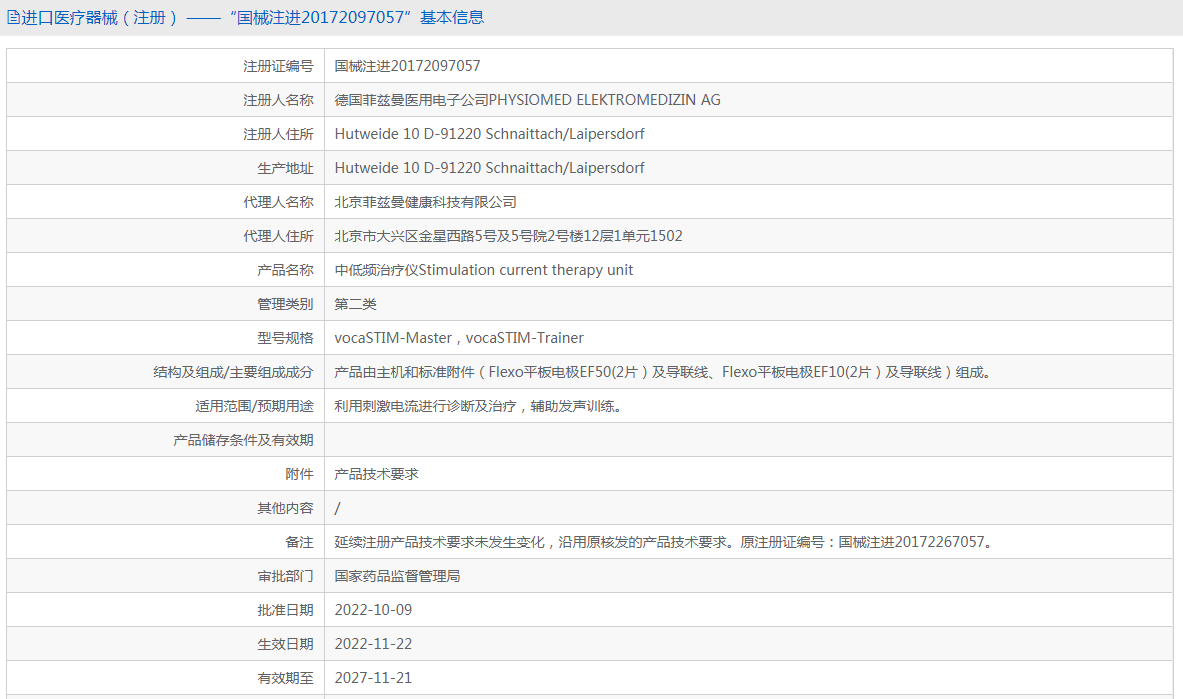Click the 管理类别 label
1183x699 pixels.
285,304
